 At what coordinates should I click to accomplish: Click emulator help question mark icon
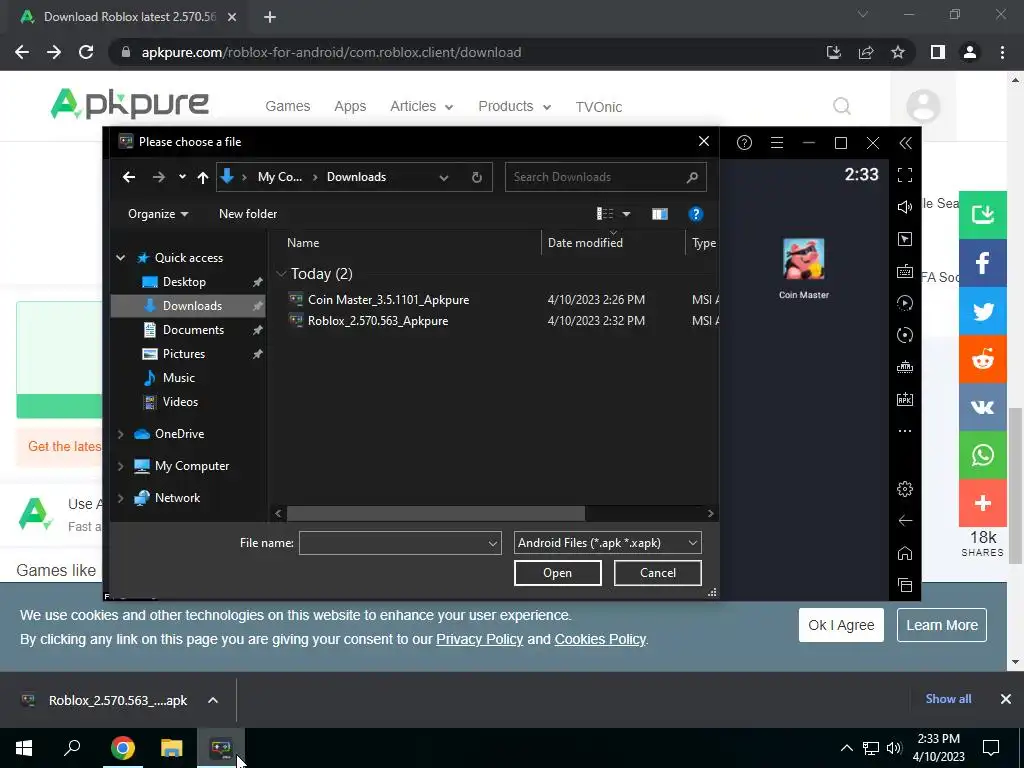744,142
